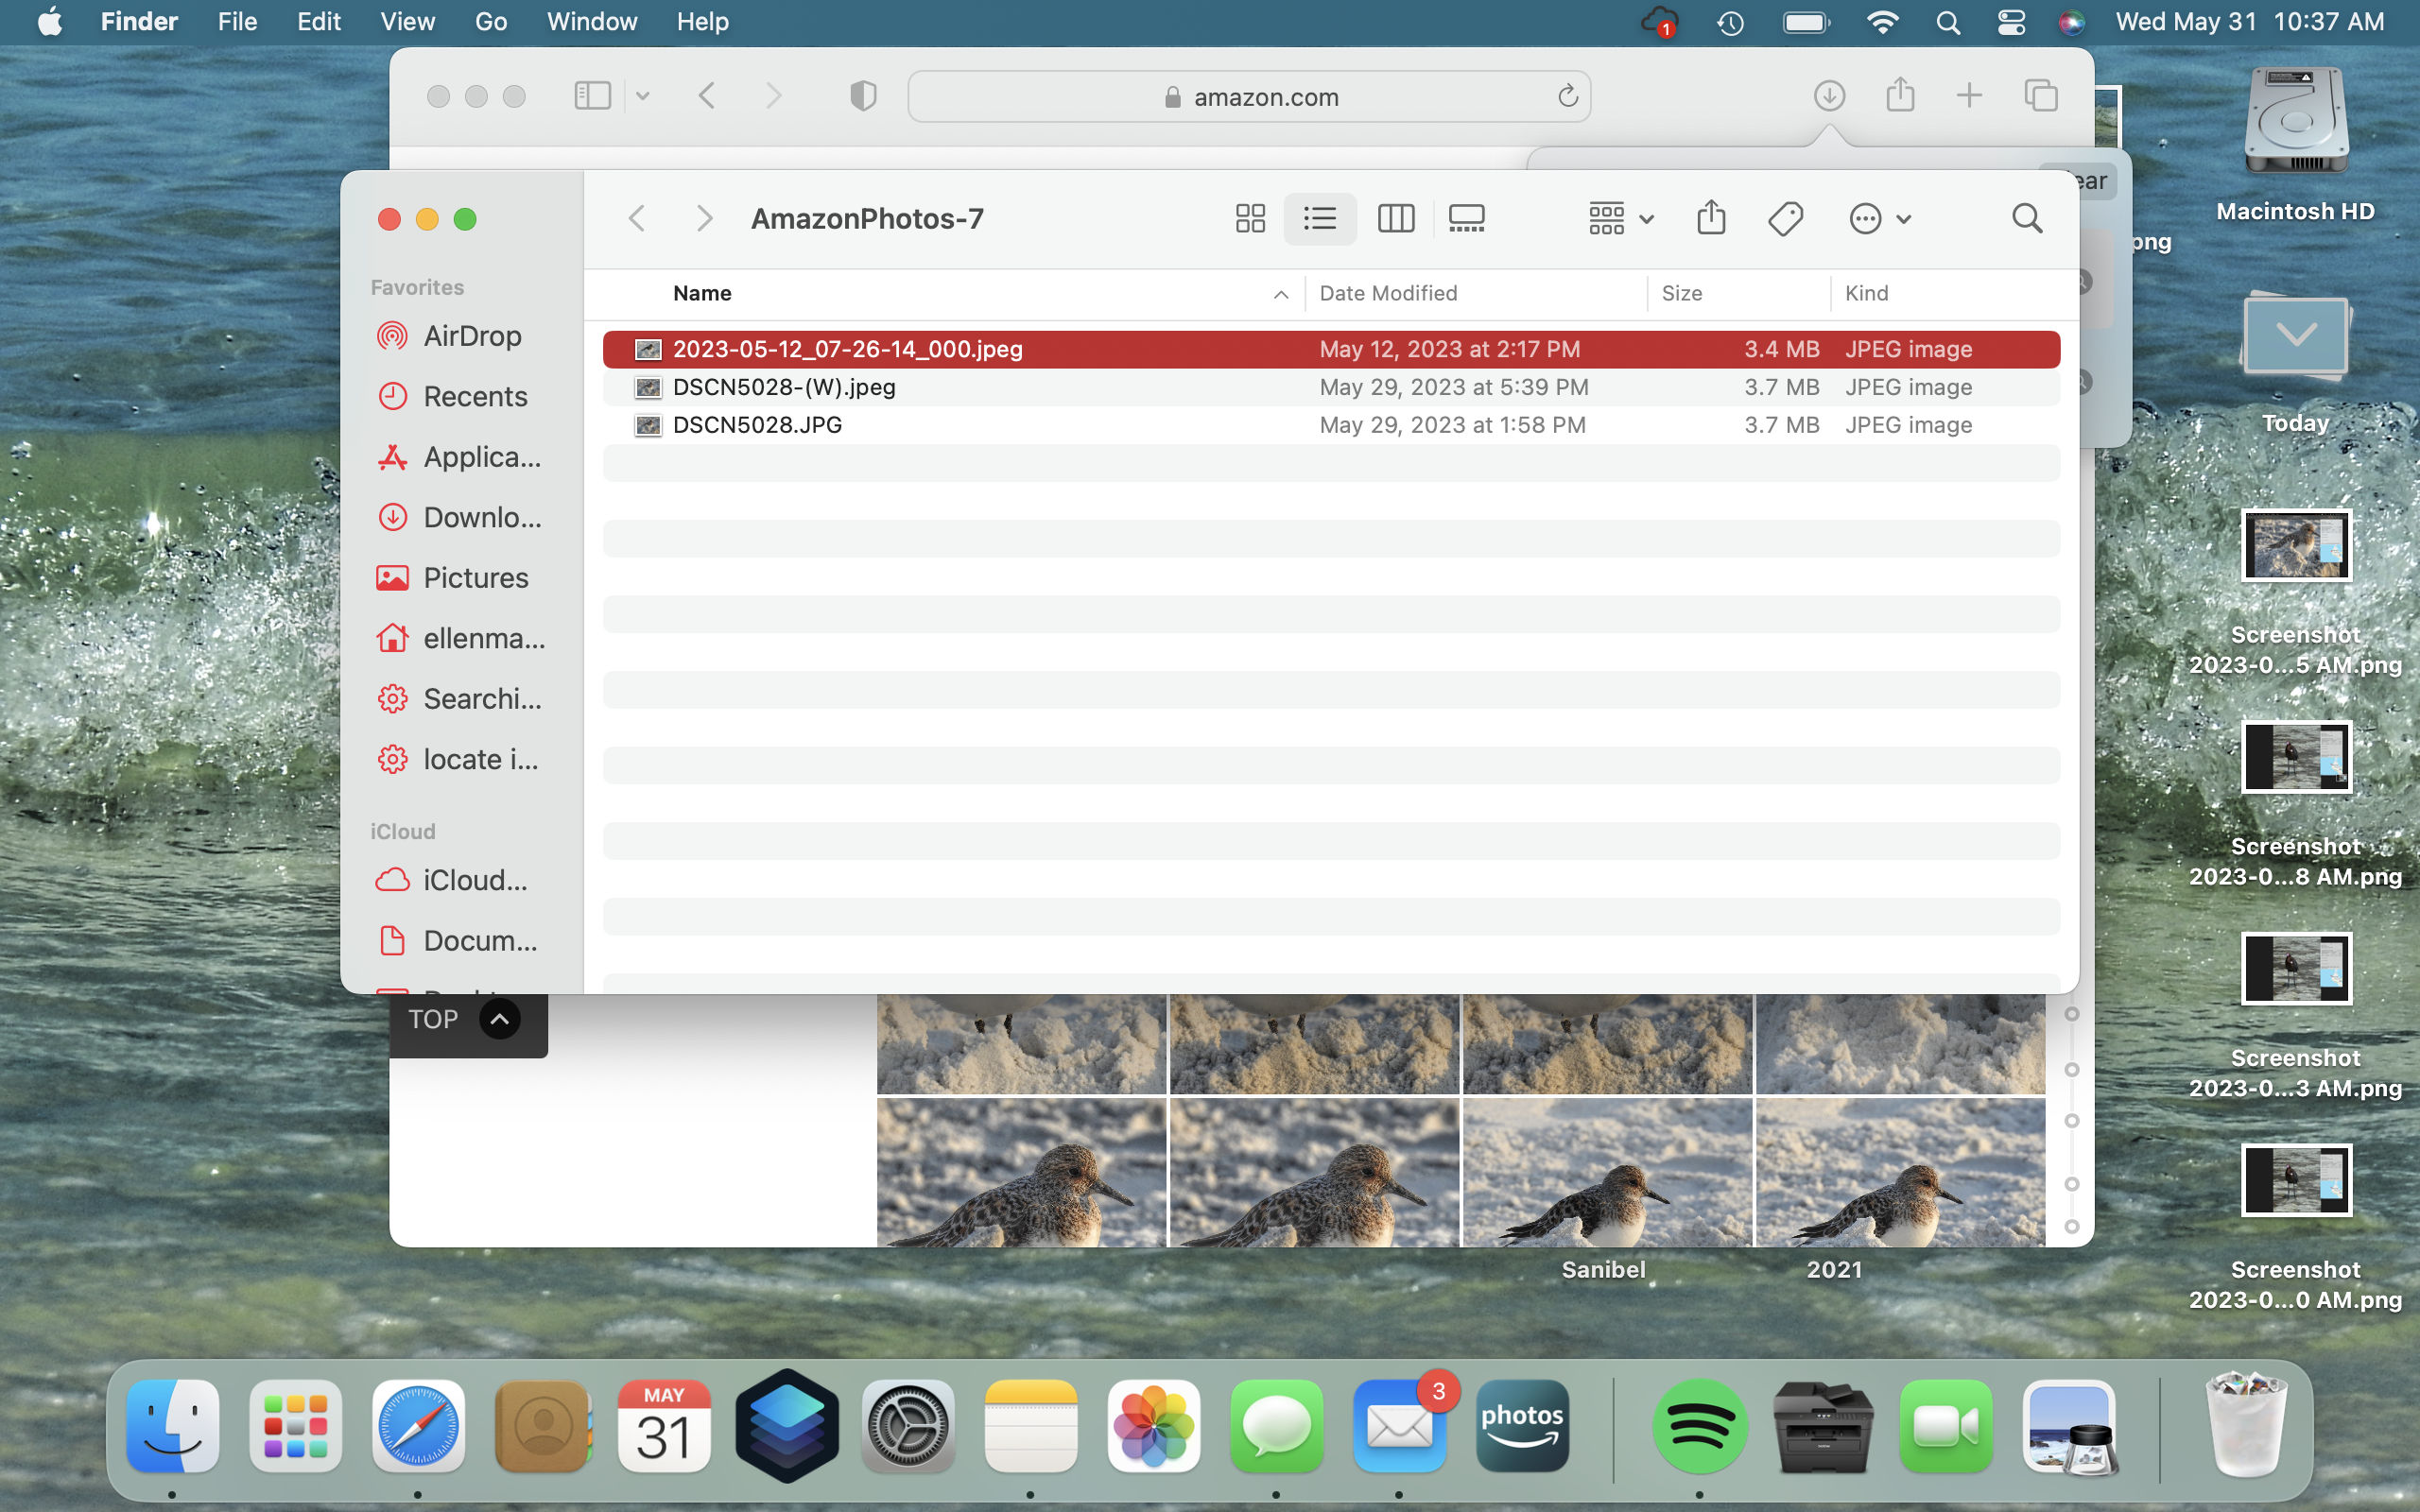Open Finder search magnifier

click(x=2026, y=218)
